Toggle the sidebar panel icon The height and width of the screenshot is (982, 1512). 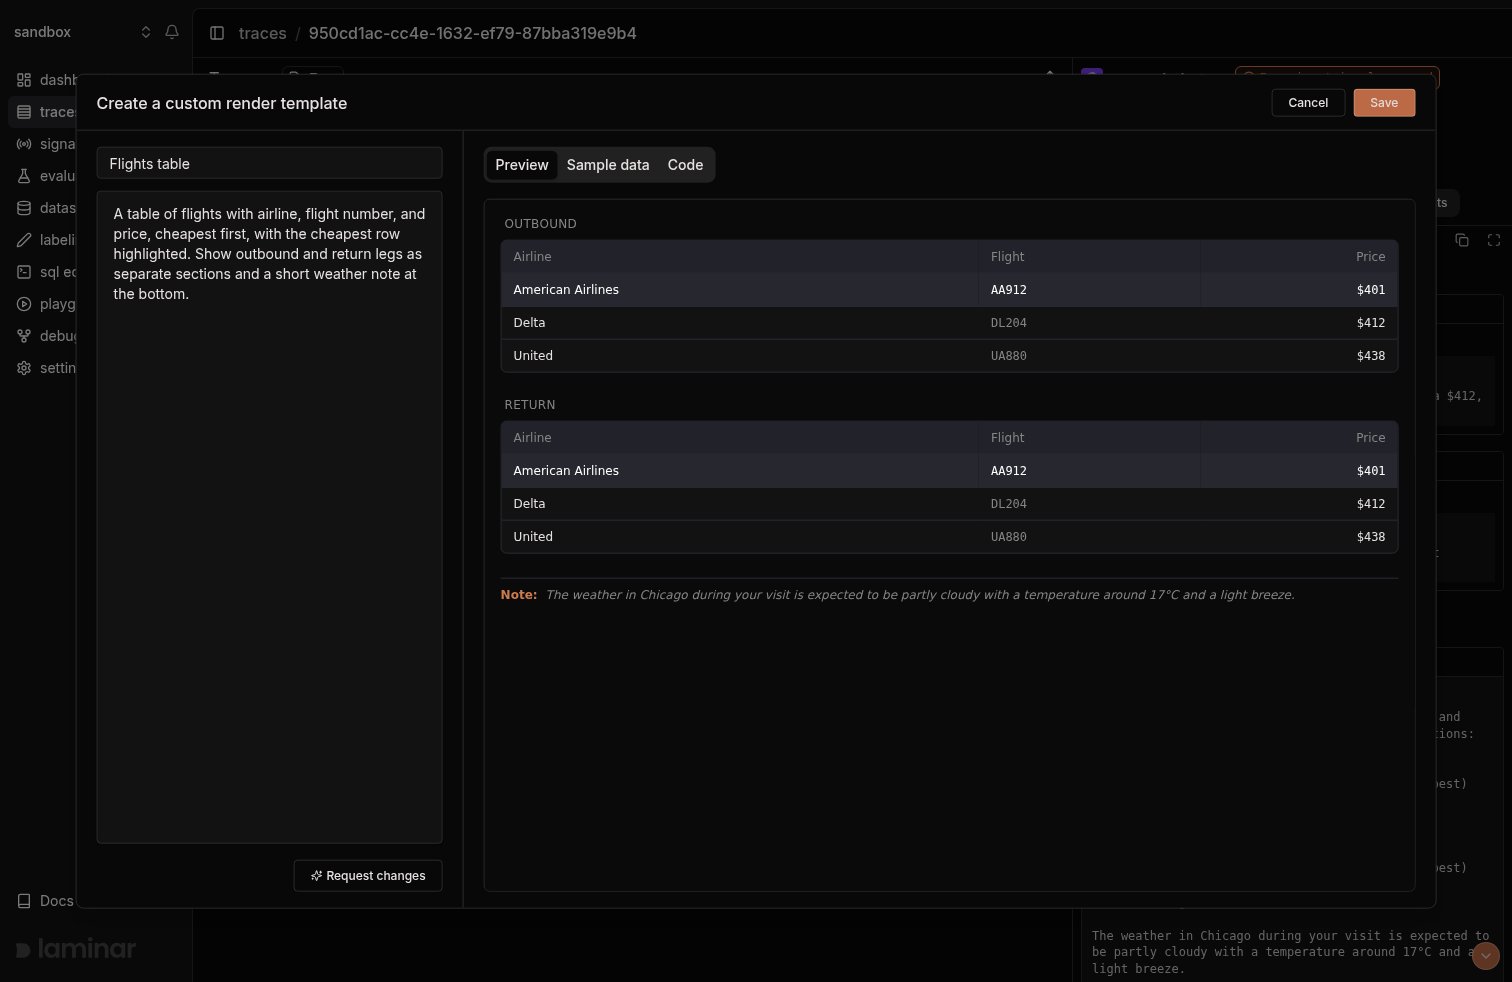[217, 33]
